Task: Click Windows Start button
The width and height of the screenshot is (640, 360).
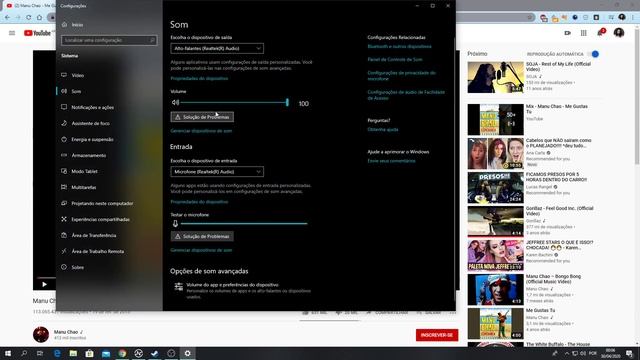Action: click(x=8, y=353)
